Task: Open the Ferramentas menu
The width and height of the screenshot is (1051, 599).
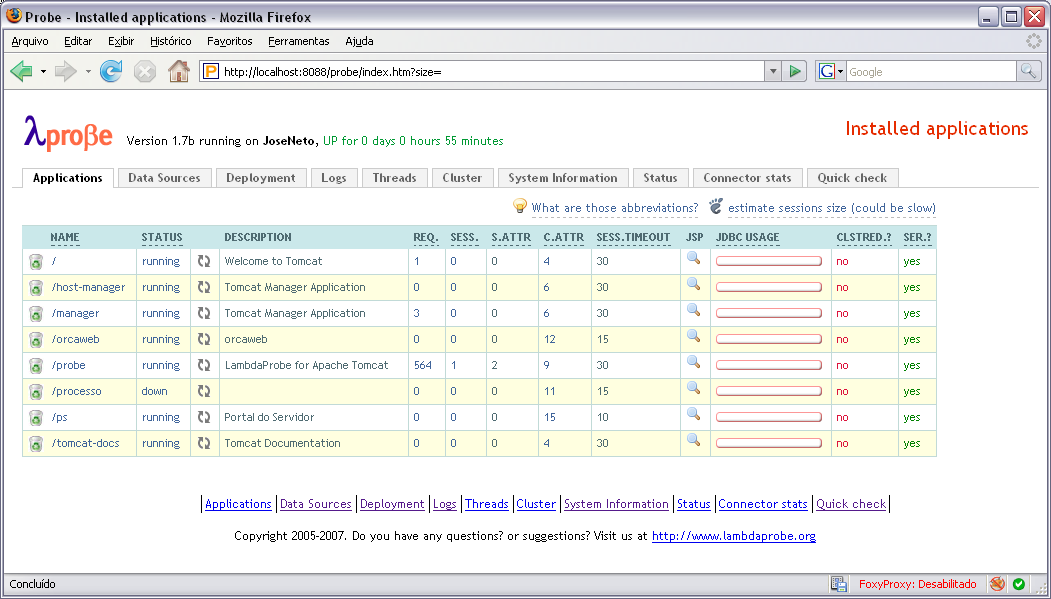Action: point(298,41)
